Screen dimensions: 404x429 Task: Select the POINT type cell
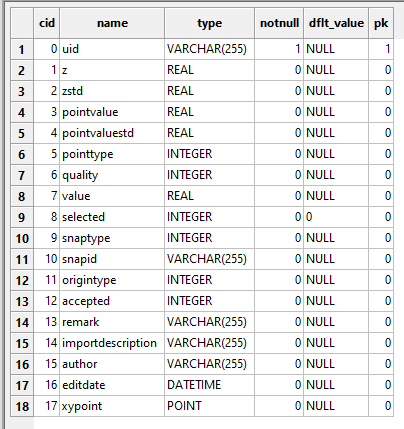click(209, 406)
